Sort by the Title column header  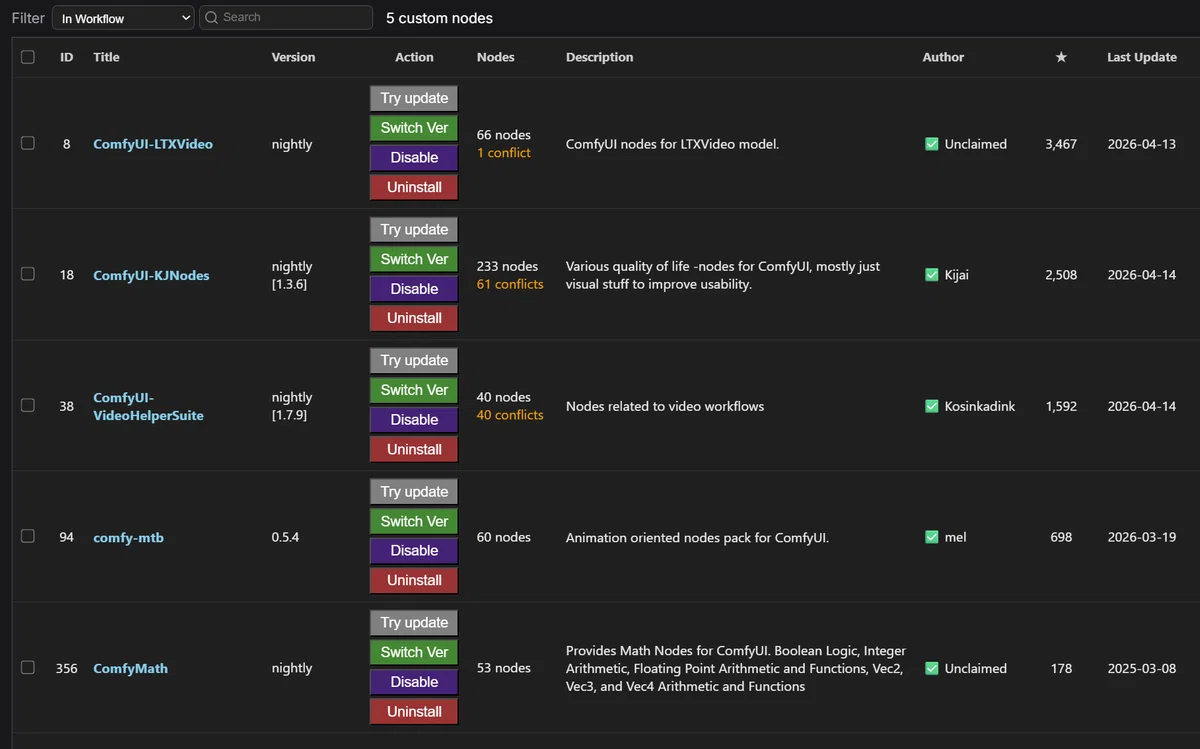(x=106, y=57)
